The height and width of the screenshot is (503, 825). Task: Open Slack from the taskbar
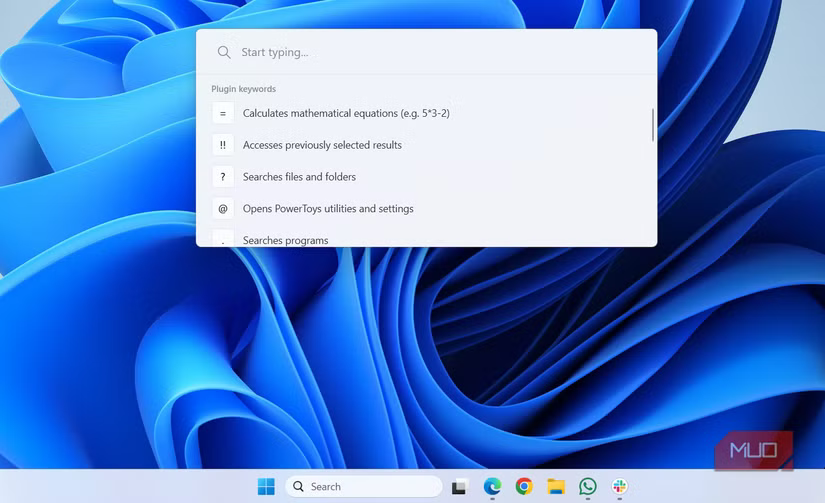[x=620, y=487]
